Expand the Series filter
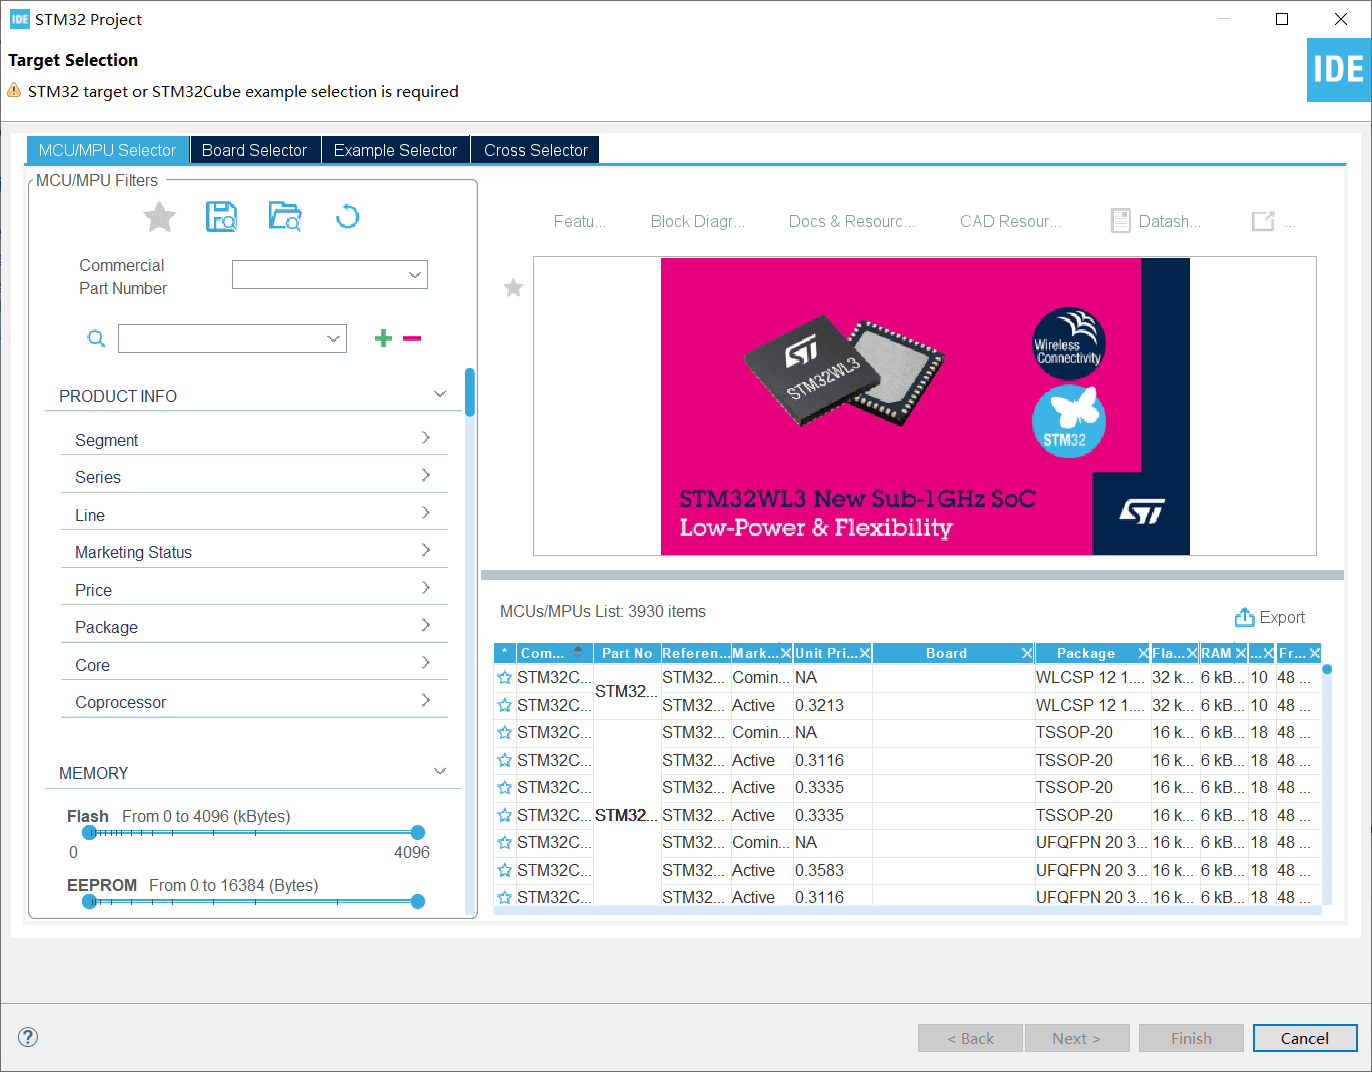 (426, 475)
